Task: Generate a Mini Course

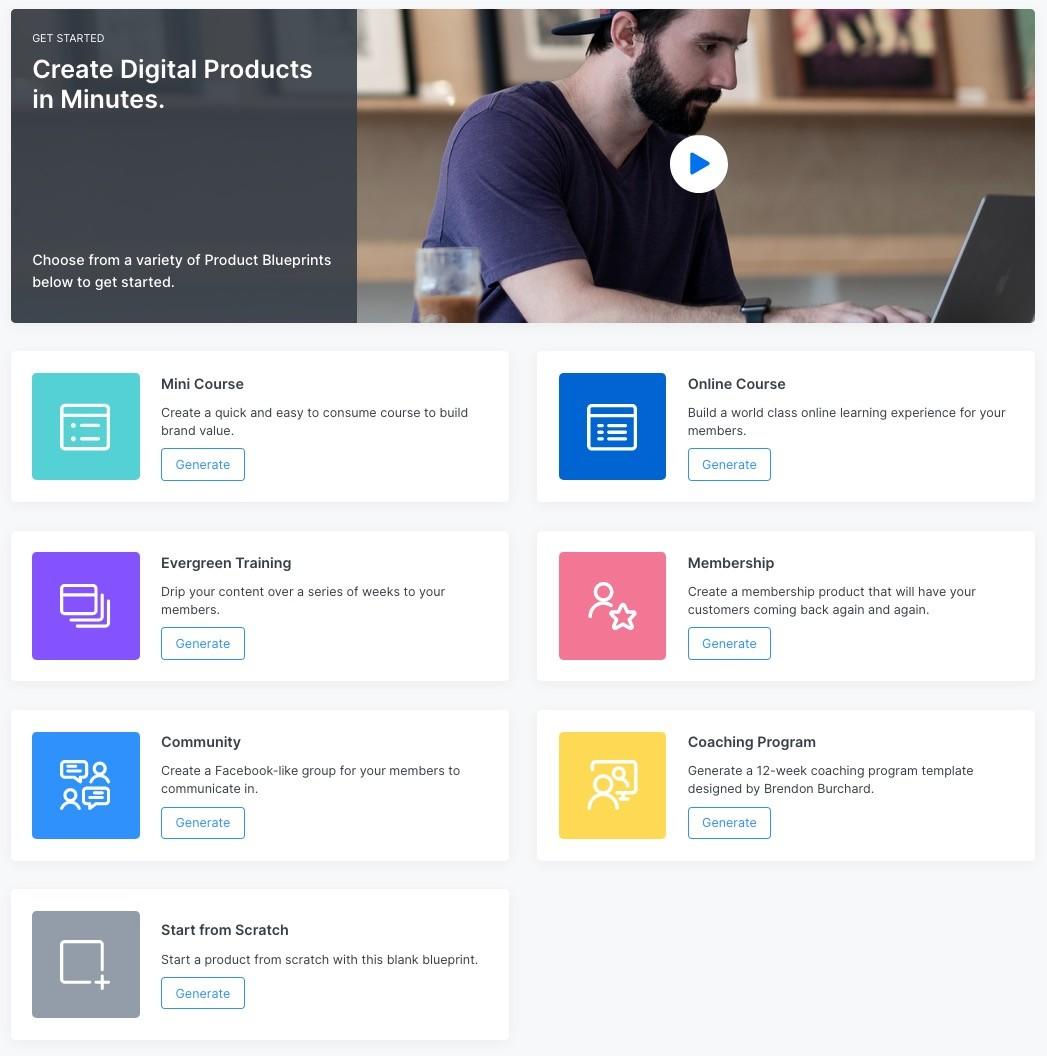Action: 203,465
